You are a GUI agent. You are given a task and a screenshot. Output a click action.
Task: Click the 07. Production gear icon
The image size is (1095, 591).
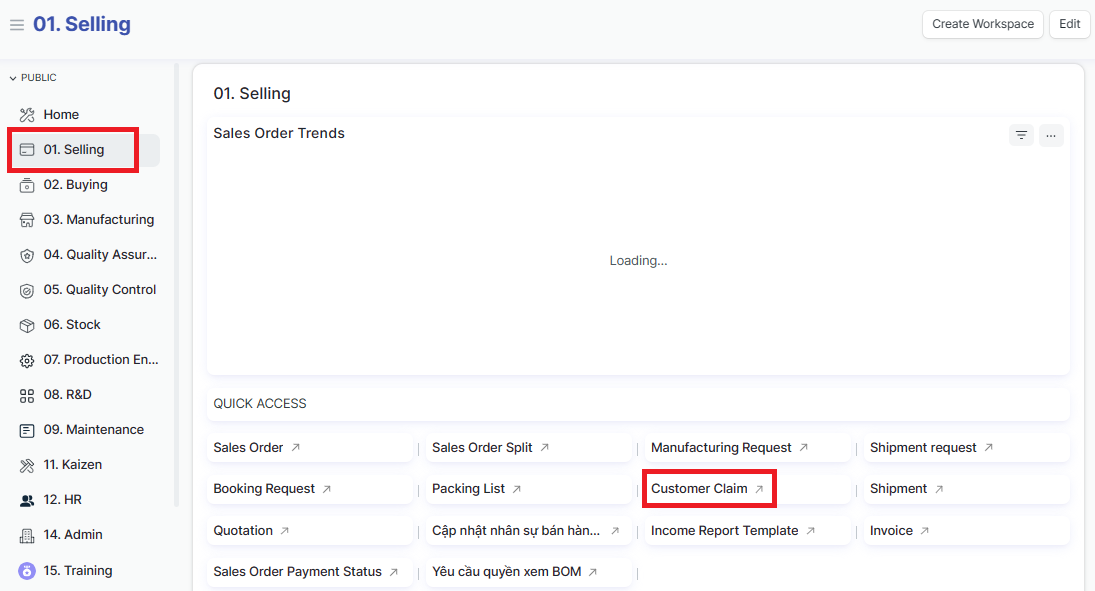pyautogui.click(x=27, y=360)
